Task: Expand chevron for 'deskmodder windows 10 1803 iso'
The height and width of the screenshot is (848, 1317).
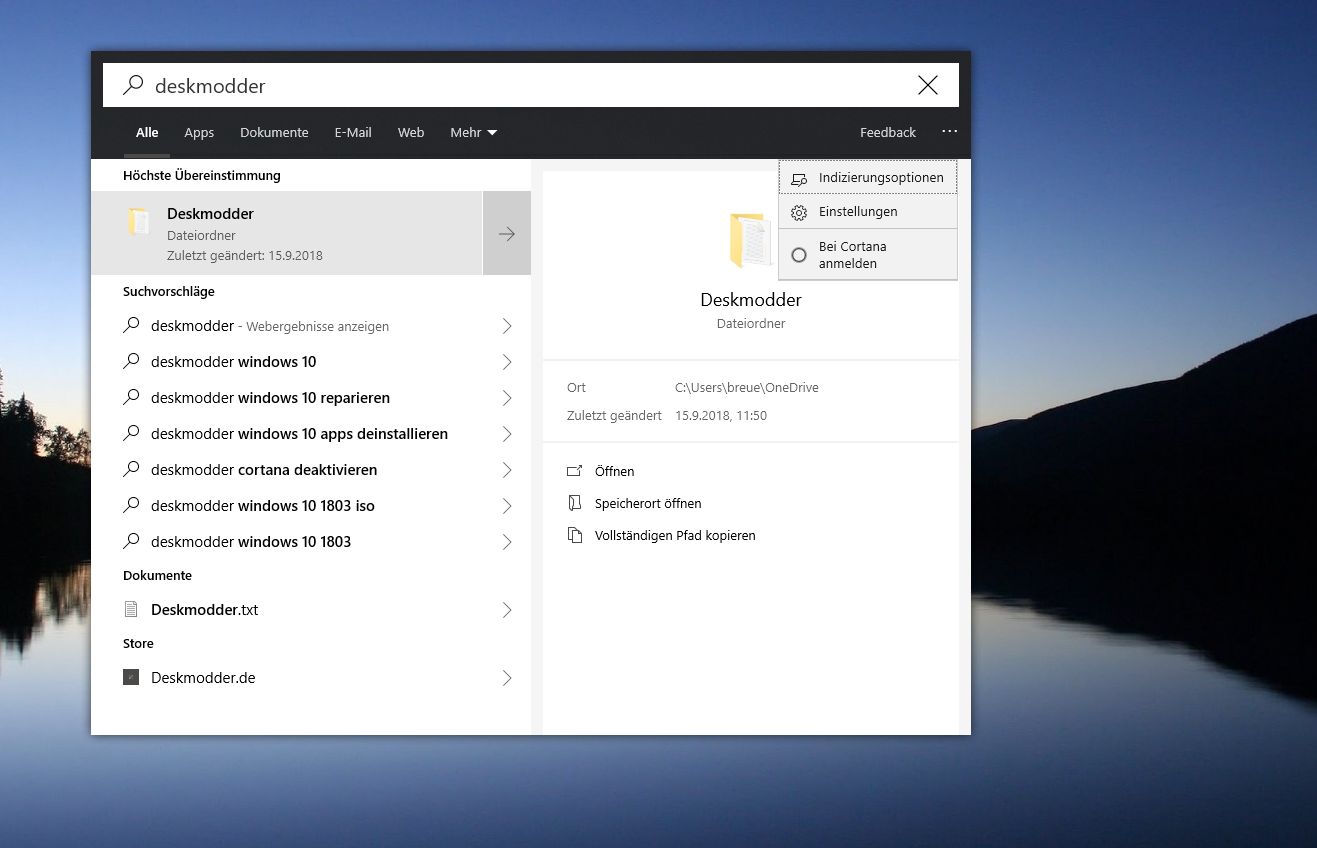Action: pos(507,506)
